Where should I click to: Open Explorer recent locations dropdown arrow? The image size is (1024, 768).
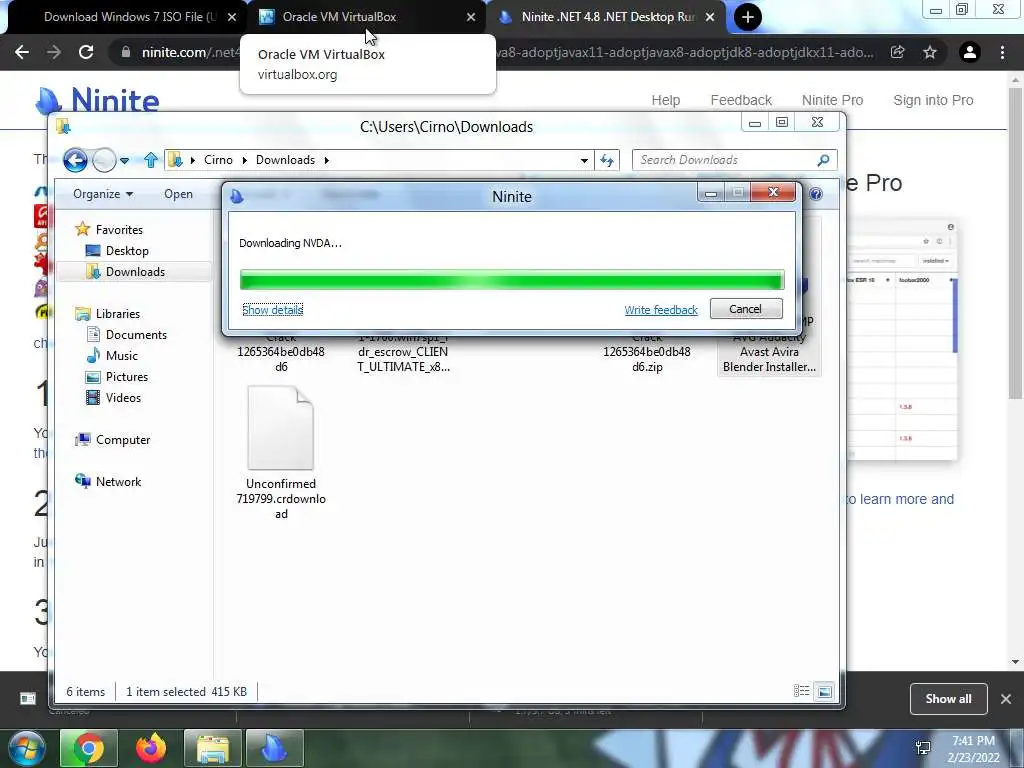(124, 160)
